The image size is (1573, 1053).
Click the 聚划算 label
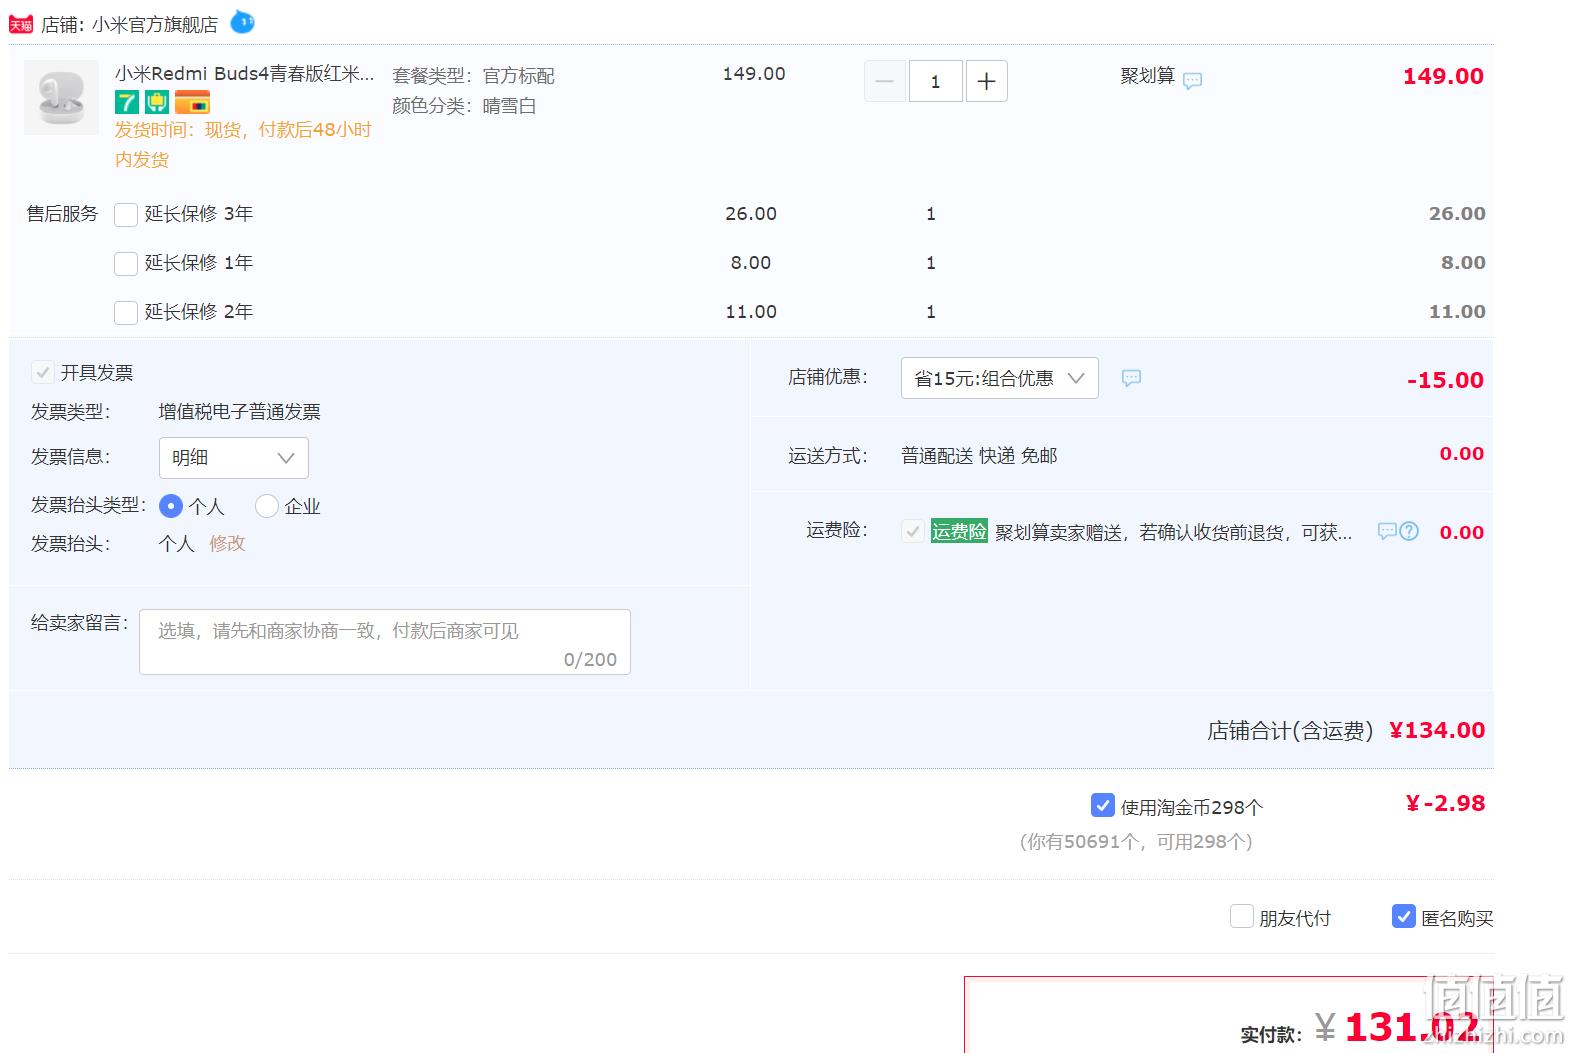click(1147, 76)
